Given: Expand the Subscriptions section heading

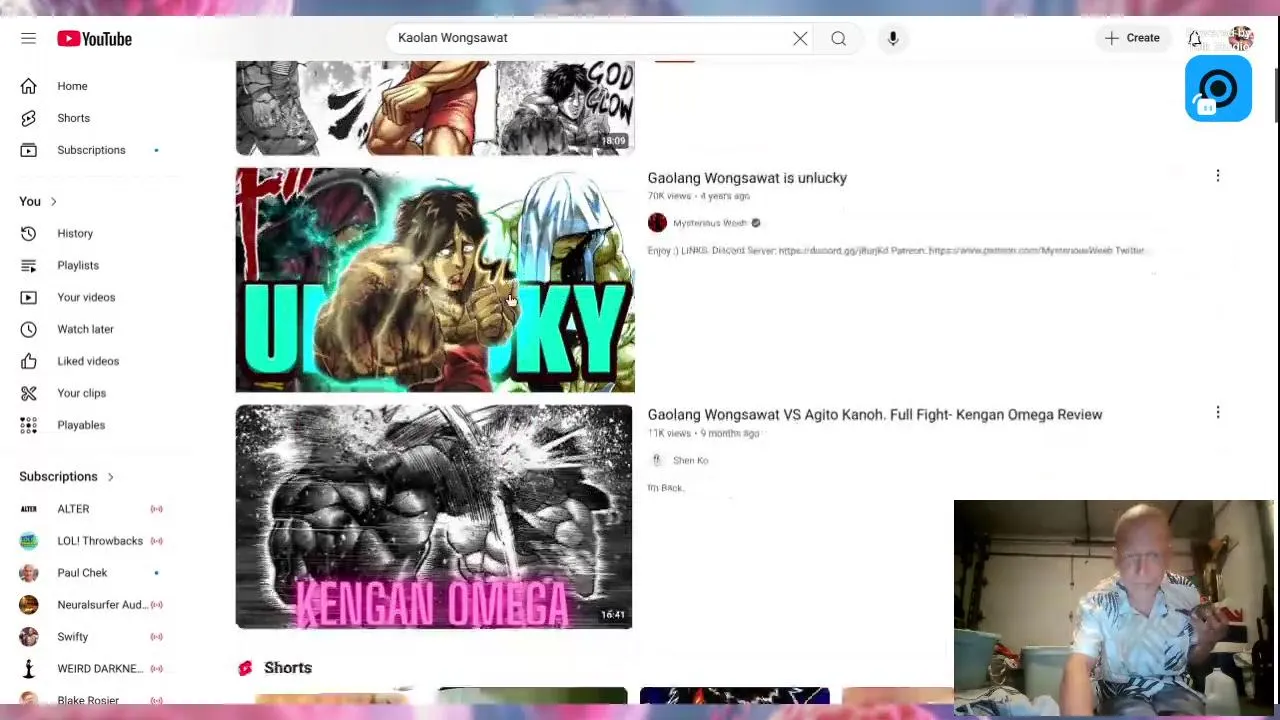Looking at the screenshot, I should (67, 477).
